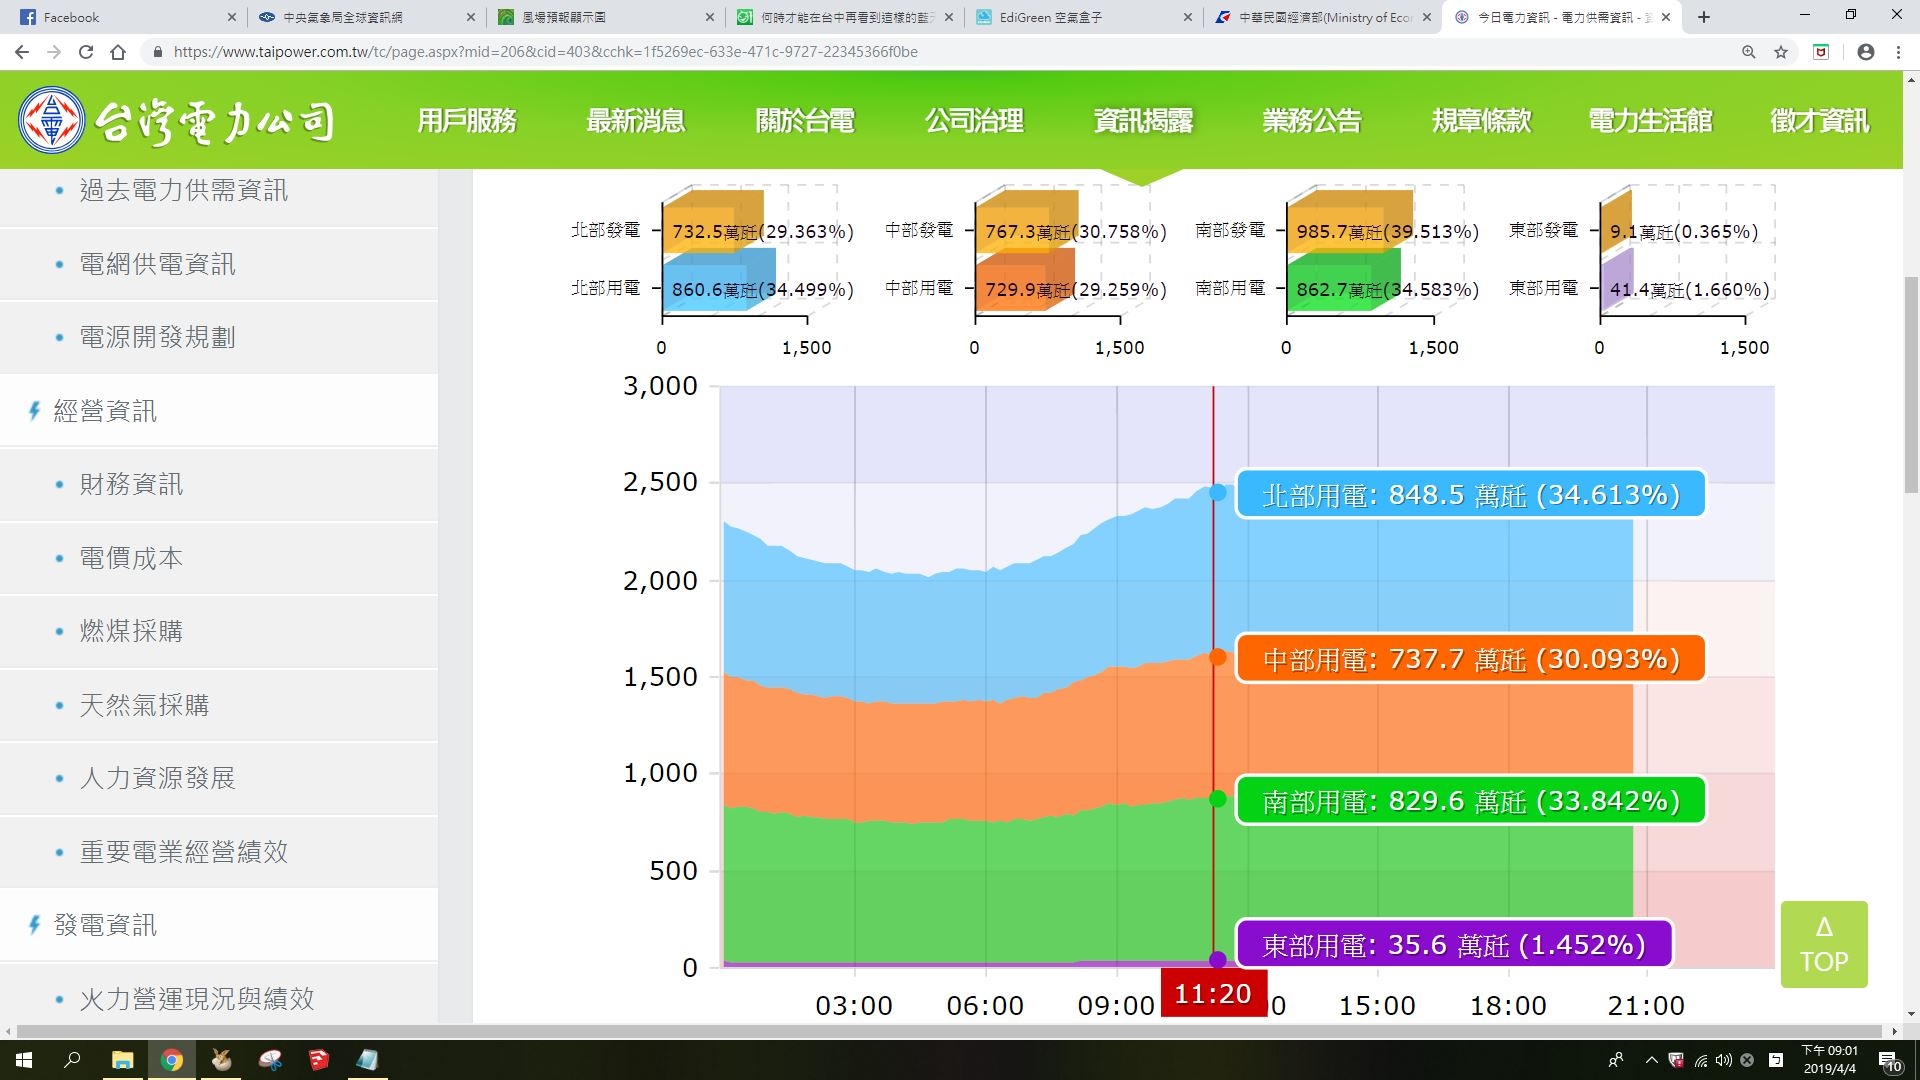Screen dimensions: 1920x1080
Task: Click the Taipower company logo
Action: (x=177, y=120)
